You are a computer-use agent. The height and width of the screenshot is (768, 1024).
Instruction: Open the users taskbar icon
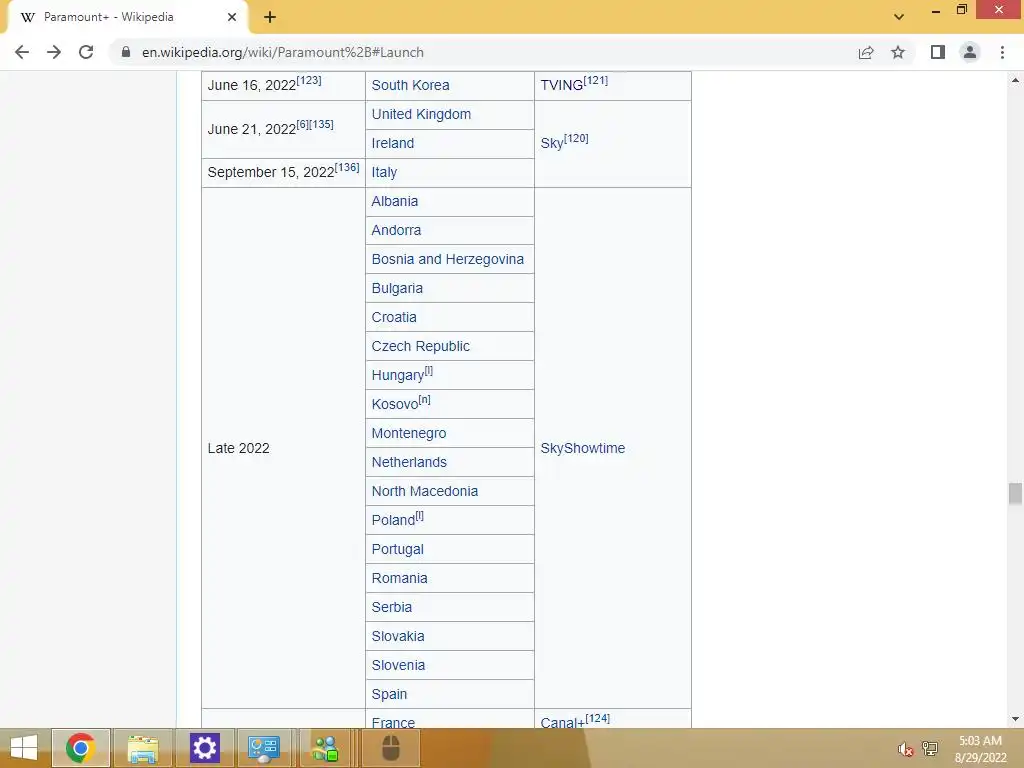[x=325, y=748]
